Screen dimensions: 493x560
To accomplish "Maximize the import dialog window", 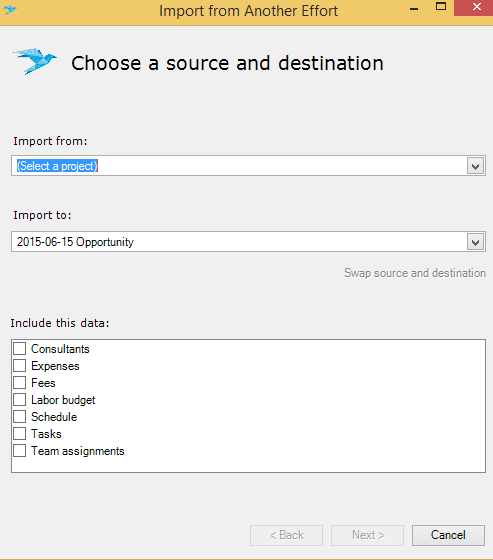I will point(441,7).
